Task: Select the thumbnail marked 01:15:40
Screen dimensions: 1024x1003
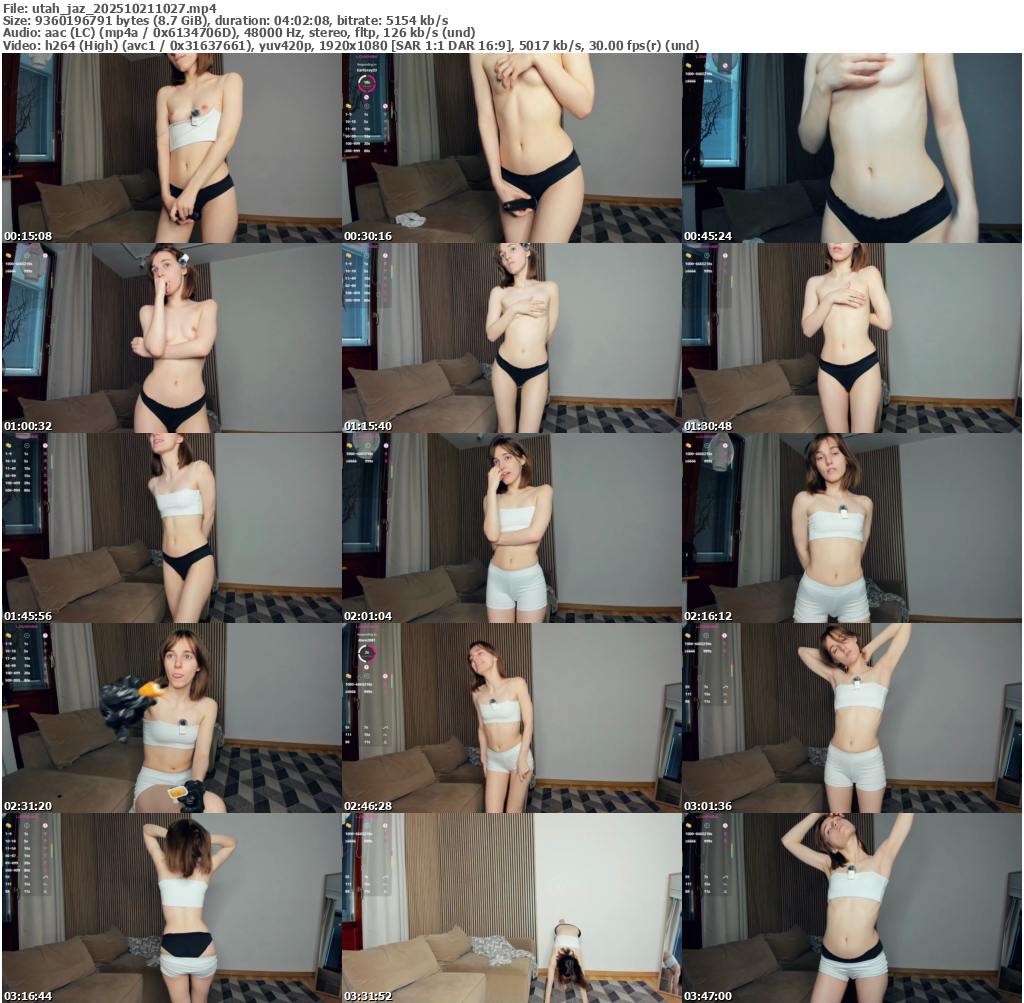Action: click(x=511, y=338)
